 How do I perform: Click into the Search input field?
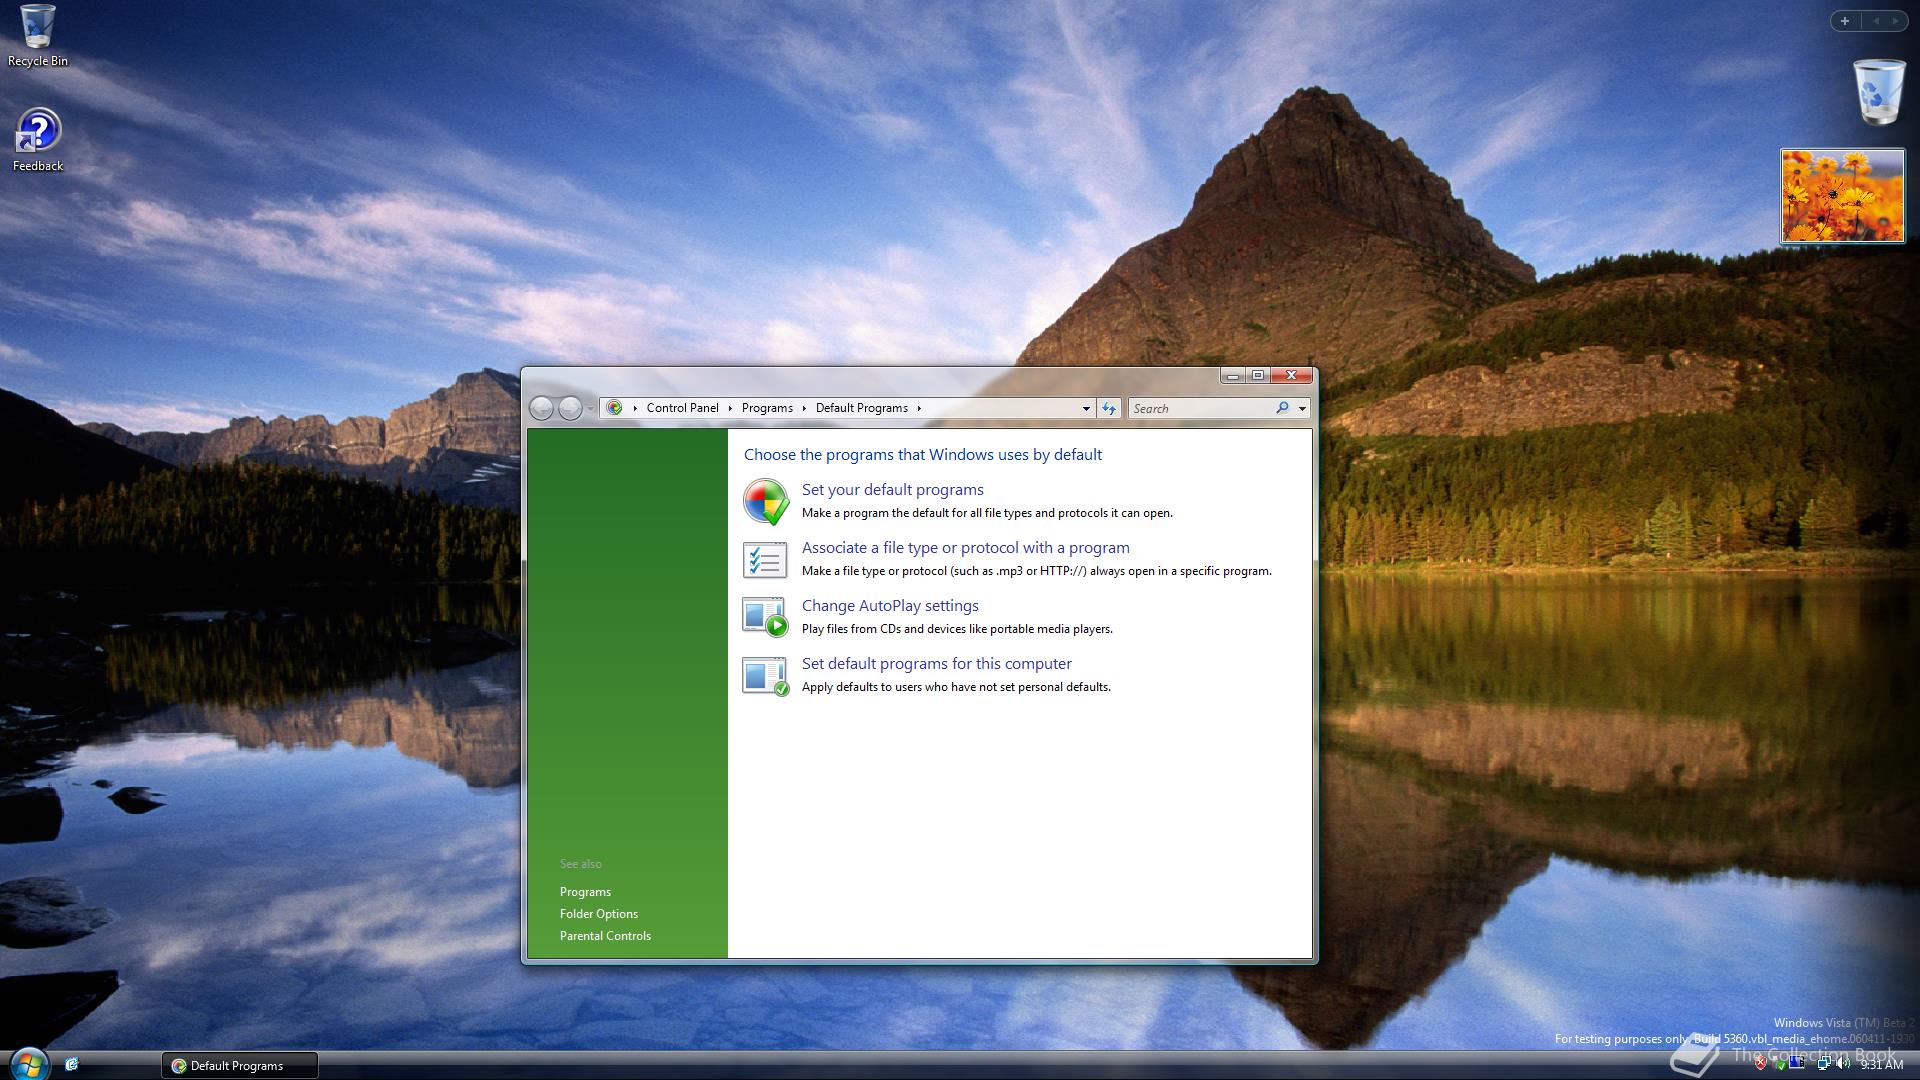(x=1200, y=408)
